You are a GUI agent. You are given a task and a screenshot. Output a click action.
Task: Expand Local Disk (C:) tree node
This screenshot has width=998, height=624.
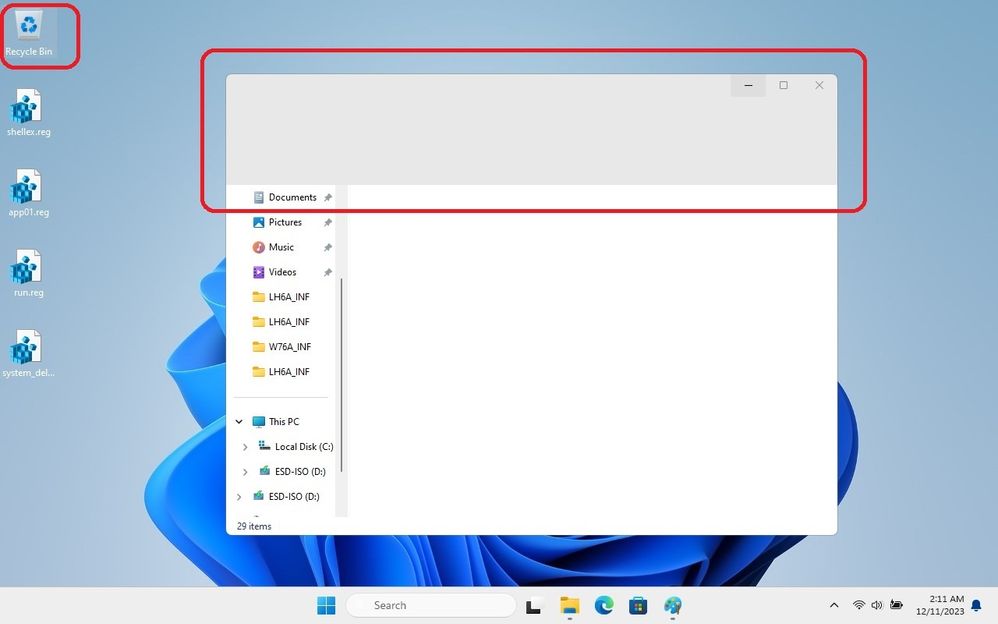245,447
